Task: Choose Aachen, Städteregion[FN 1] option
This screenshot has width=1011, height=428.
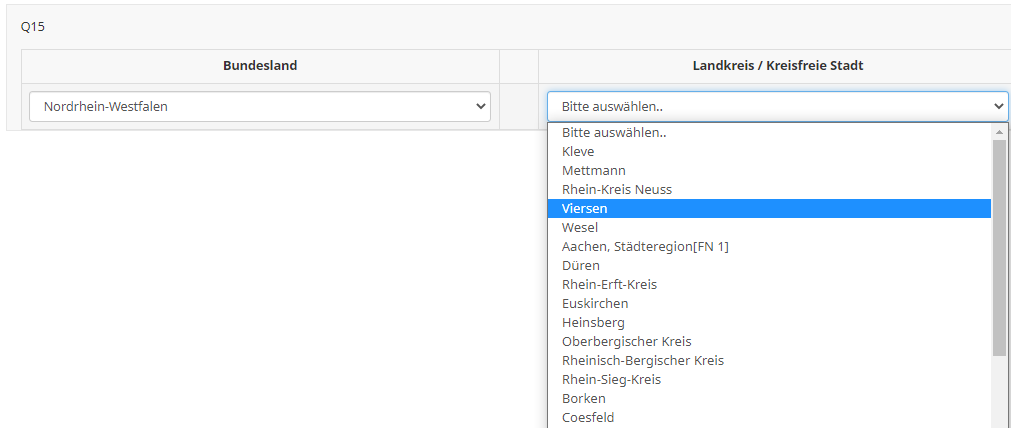Action: pyautogui.click(x=645, y=246)
